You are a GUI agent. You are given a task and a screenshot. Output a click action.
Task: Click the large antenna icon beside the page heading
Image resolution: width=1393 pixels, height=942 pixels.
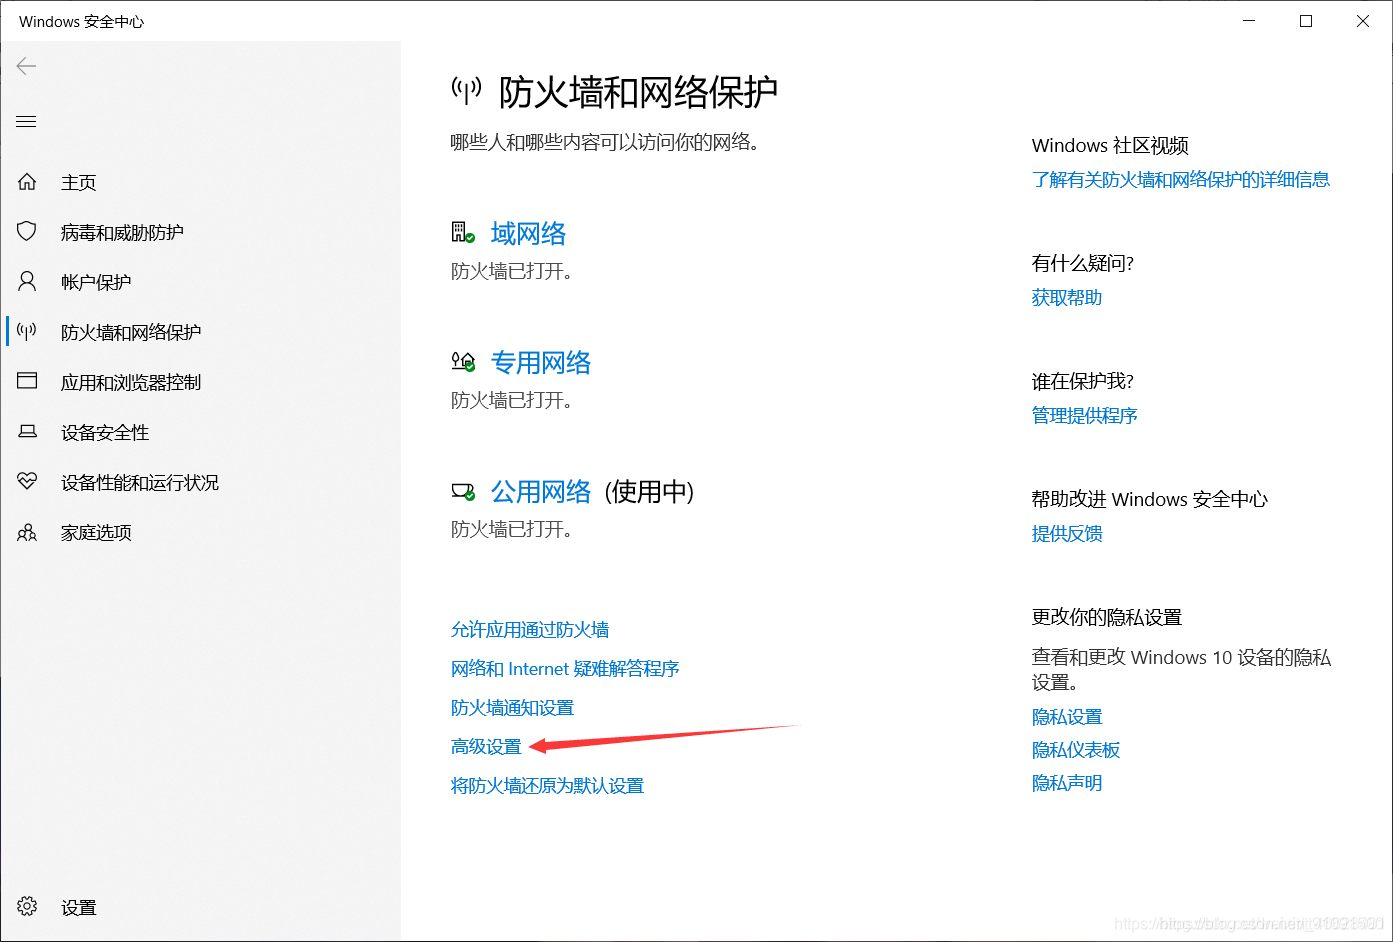click(466, 91)
